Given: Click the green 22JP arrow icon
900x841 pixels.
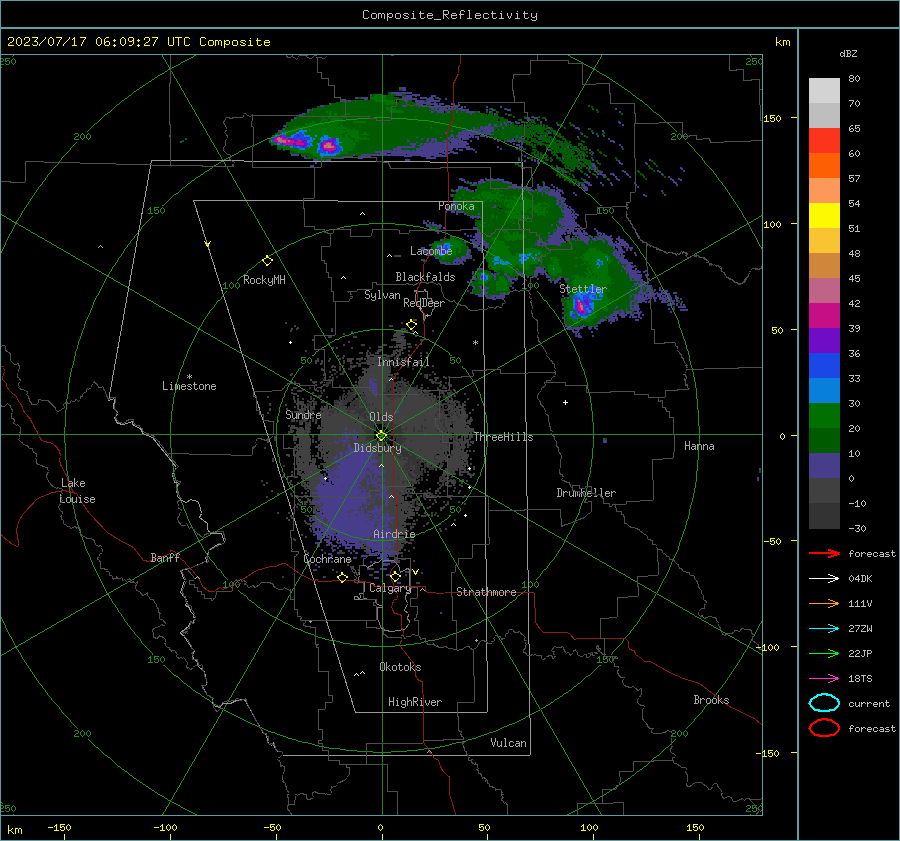Looking at the screenshot, I should pyautogui.click(x=824, y=653).
